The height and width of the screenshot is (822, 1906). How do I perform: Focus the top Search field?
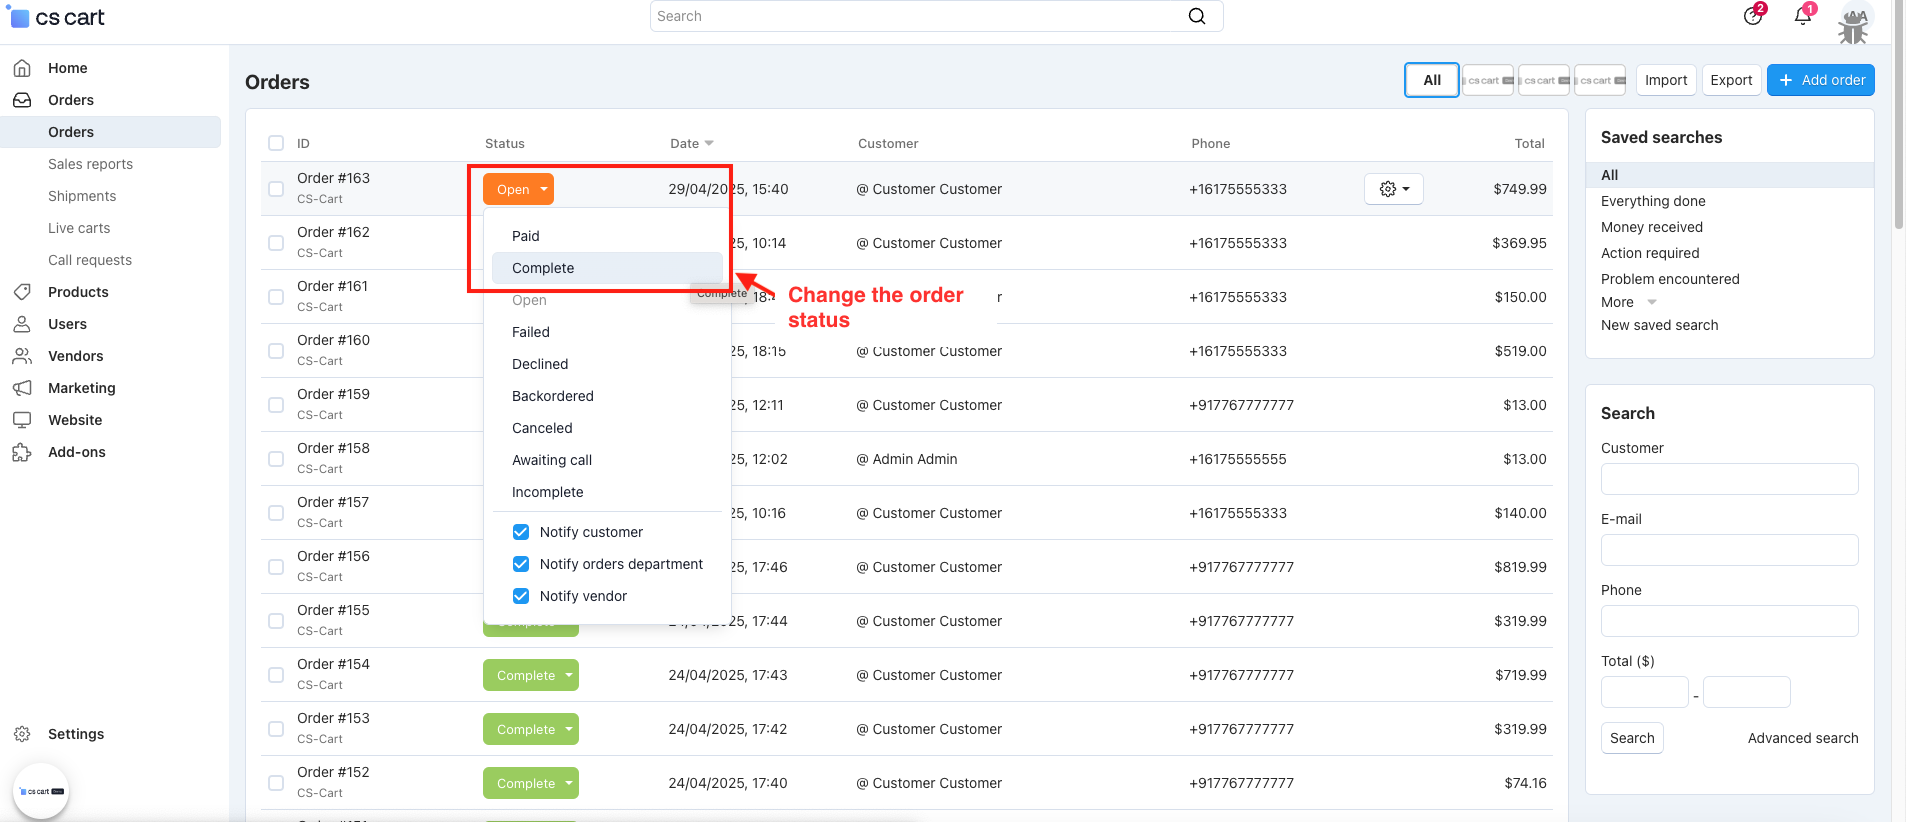pyautogui.click(x=936, y=16)
